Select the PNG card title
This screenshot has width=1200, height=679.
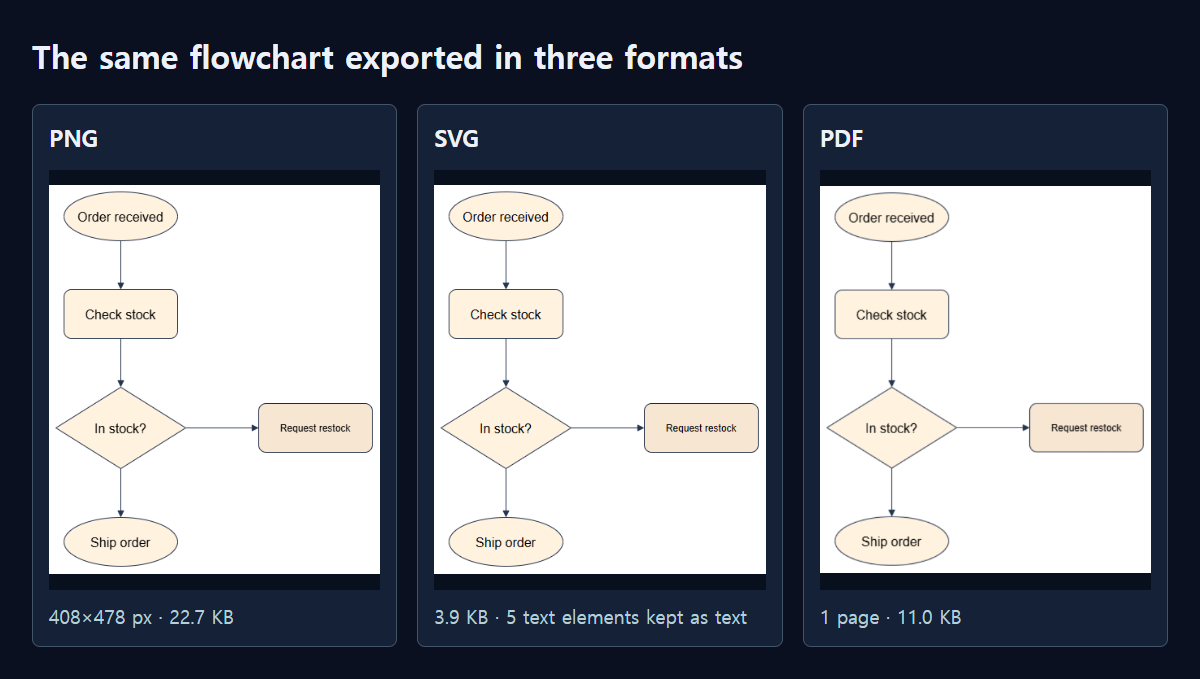[x=74, y=139]
